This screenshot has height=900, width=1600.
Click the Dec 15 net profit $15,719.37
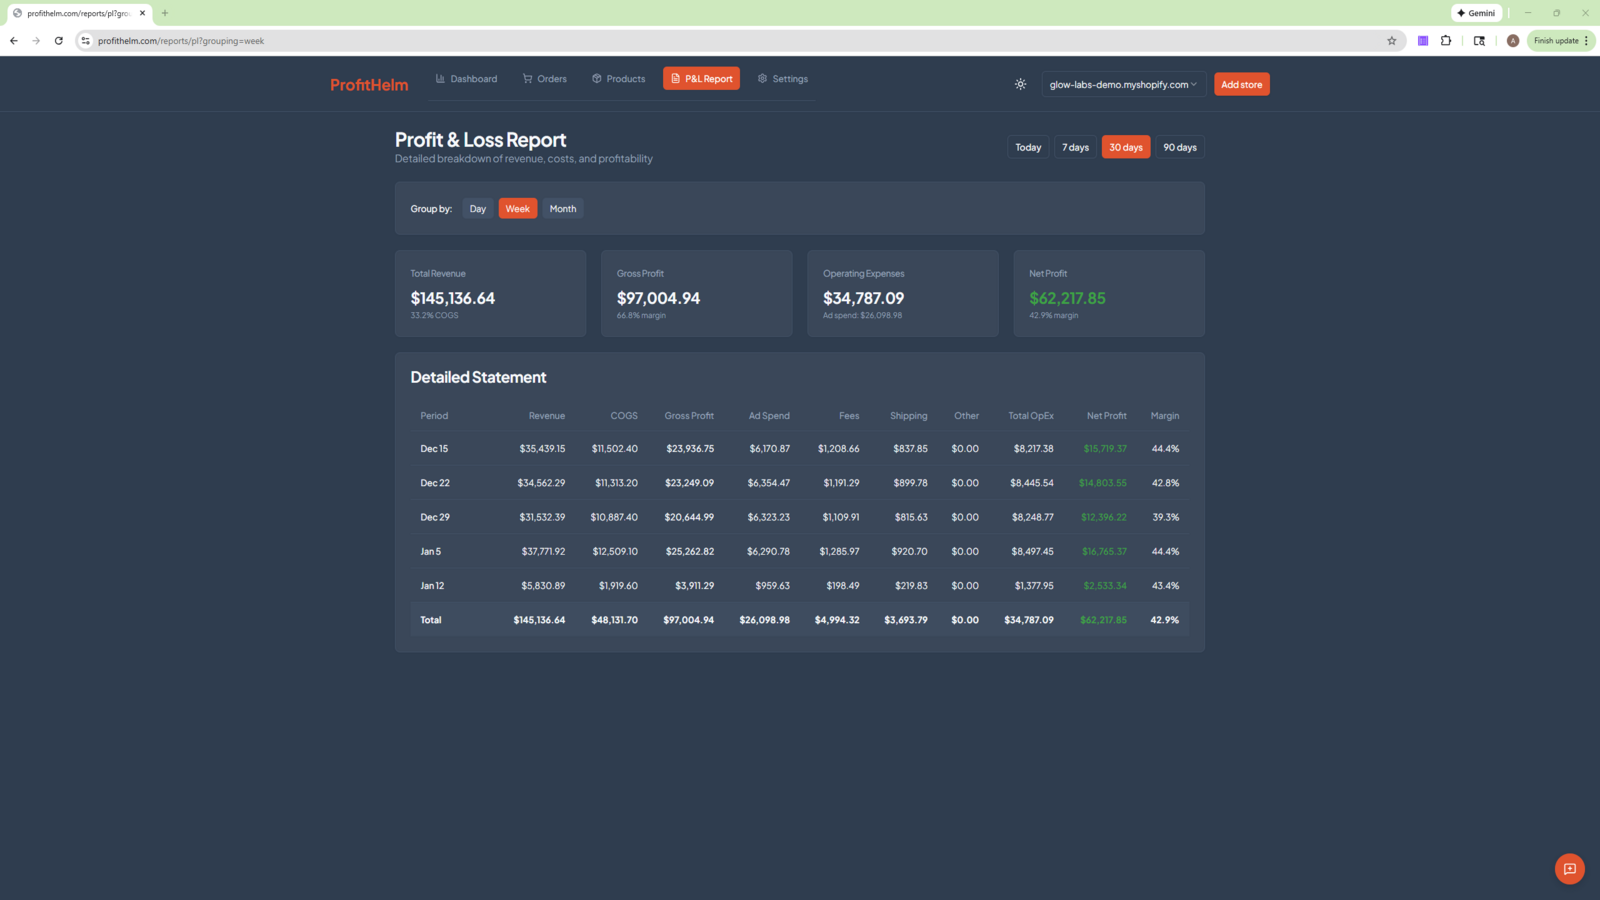point(1105,449)
